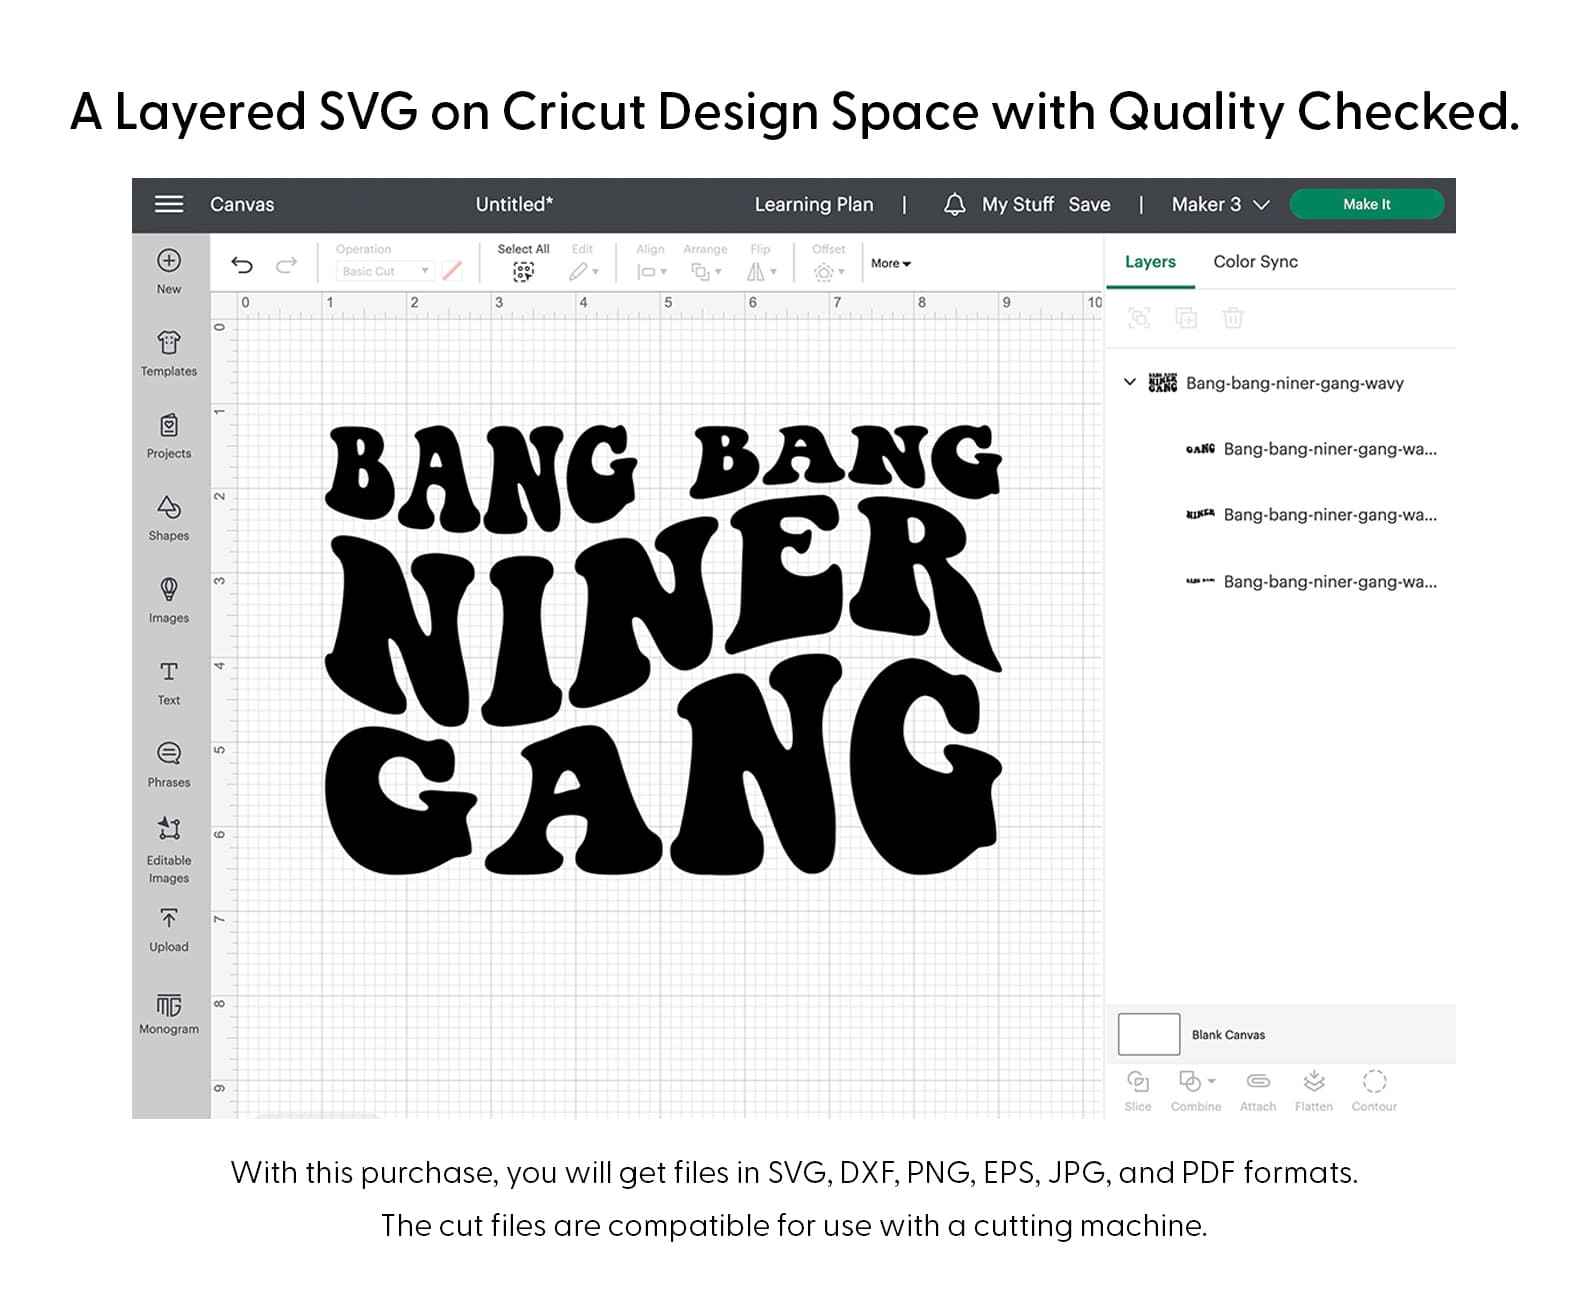The width and height of the screenshot is (1588, 1308).
Task: Click the green Make It button
Action: (x=1366, y=204)
